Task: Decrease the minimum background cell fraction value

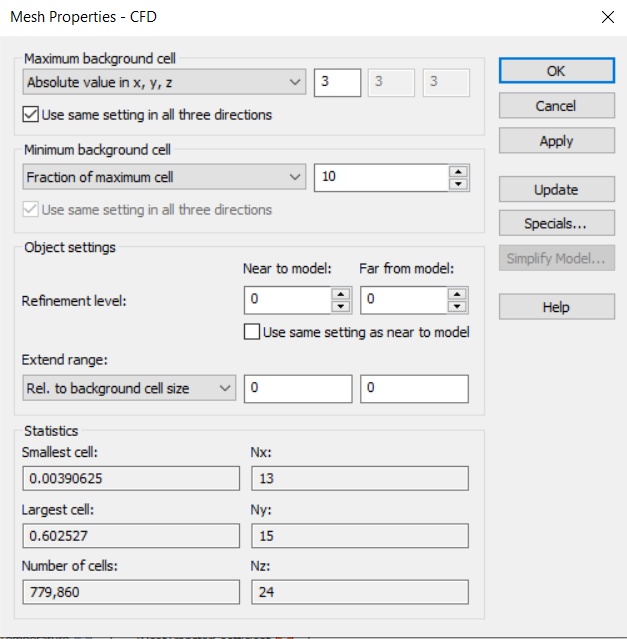Action: pyautogui.click(x=458, y=183)
